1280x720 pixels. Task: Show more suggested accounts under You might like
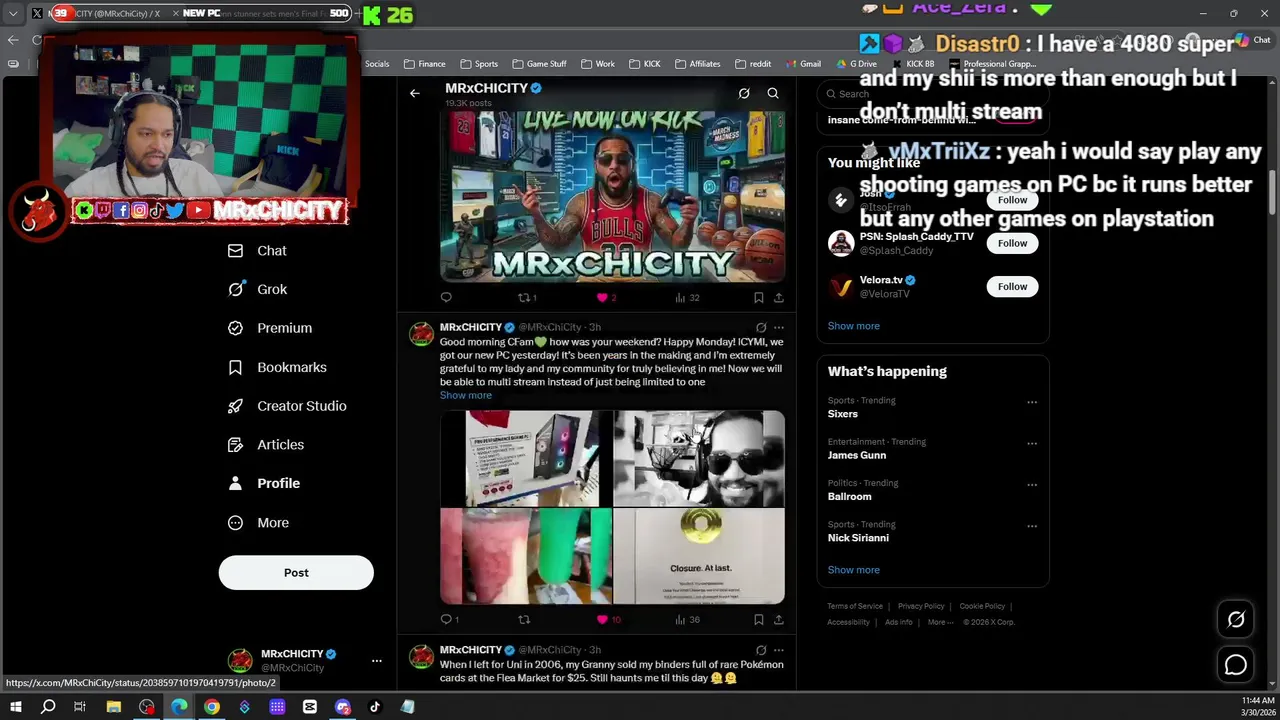[x=854, y=326]
